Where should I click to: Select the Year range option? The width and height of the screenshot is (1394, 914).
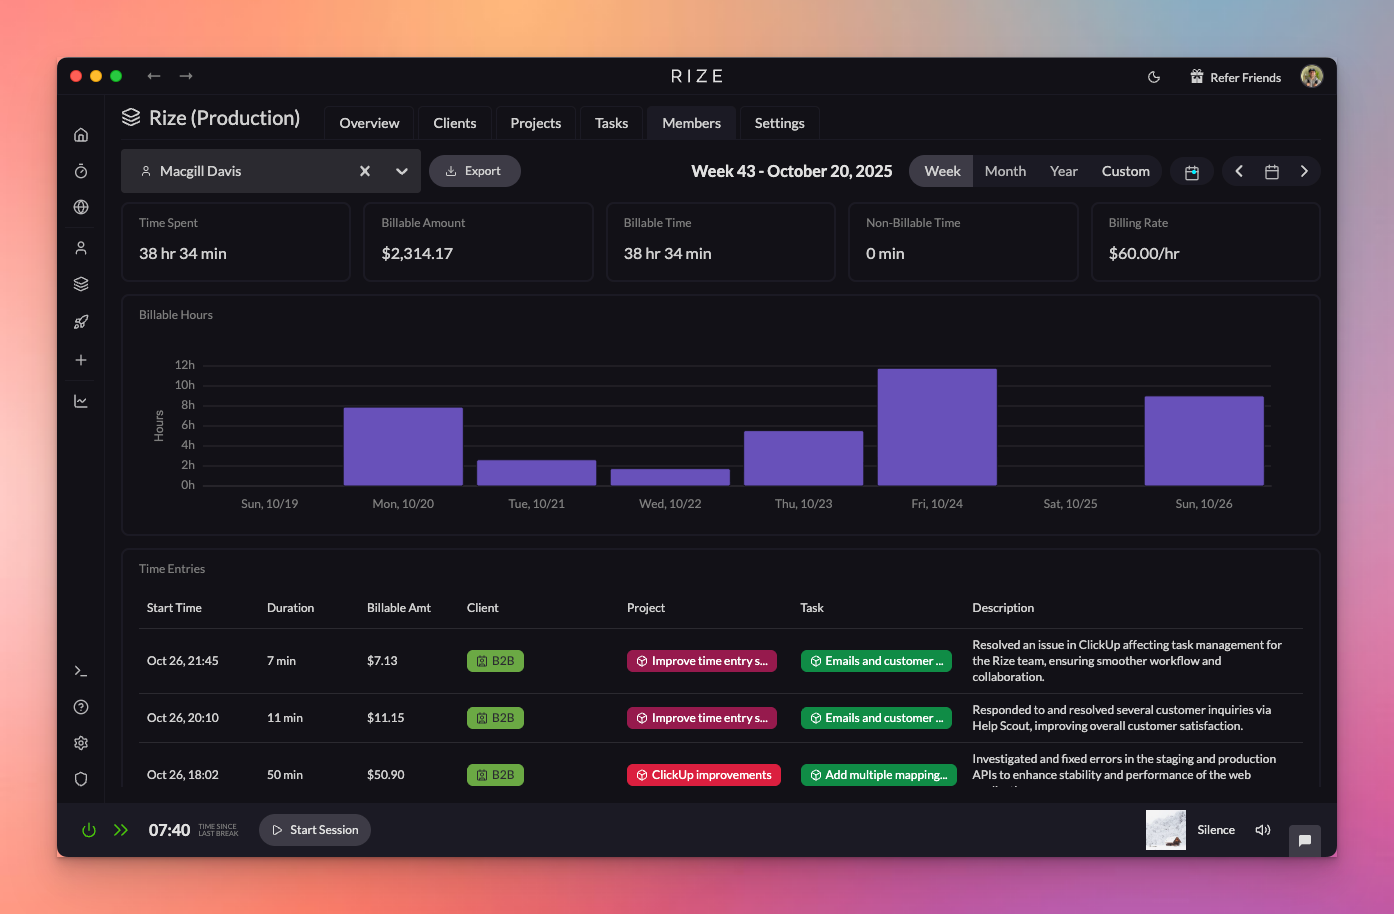(1064, 171)
